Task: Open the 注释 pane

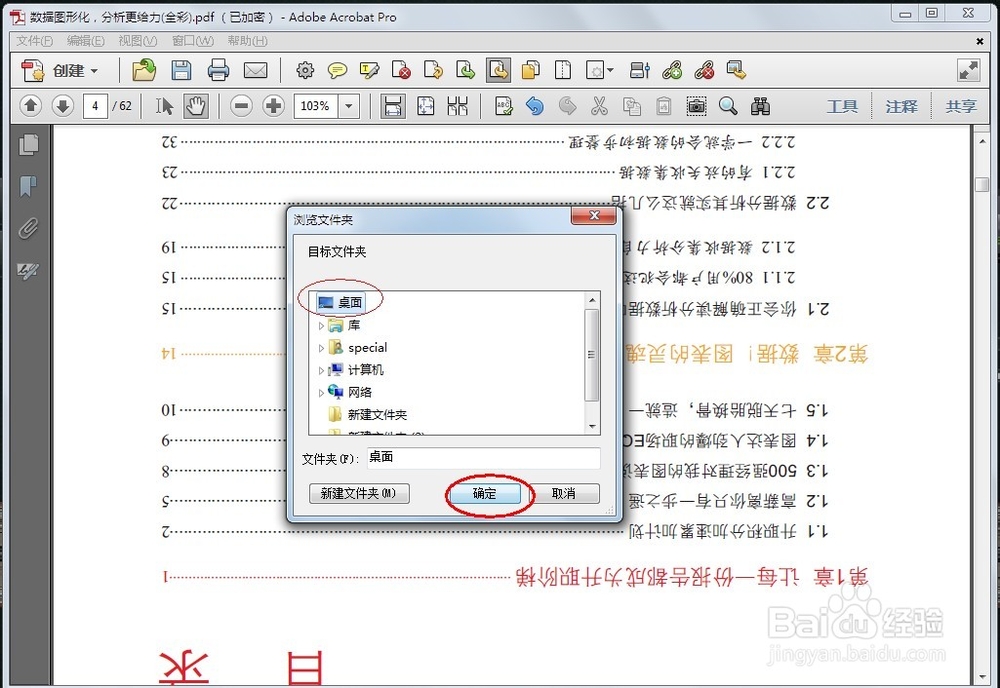Action: [901, 106]
